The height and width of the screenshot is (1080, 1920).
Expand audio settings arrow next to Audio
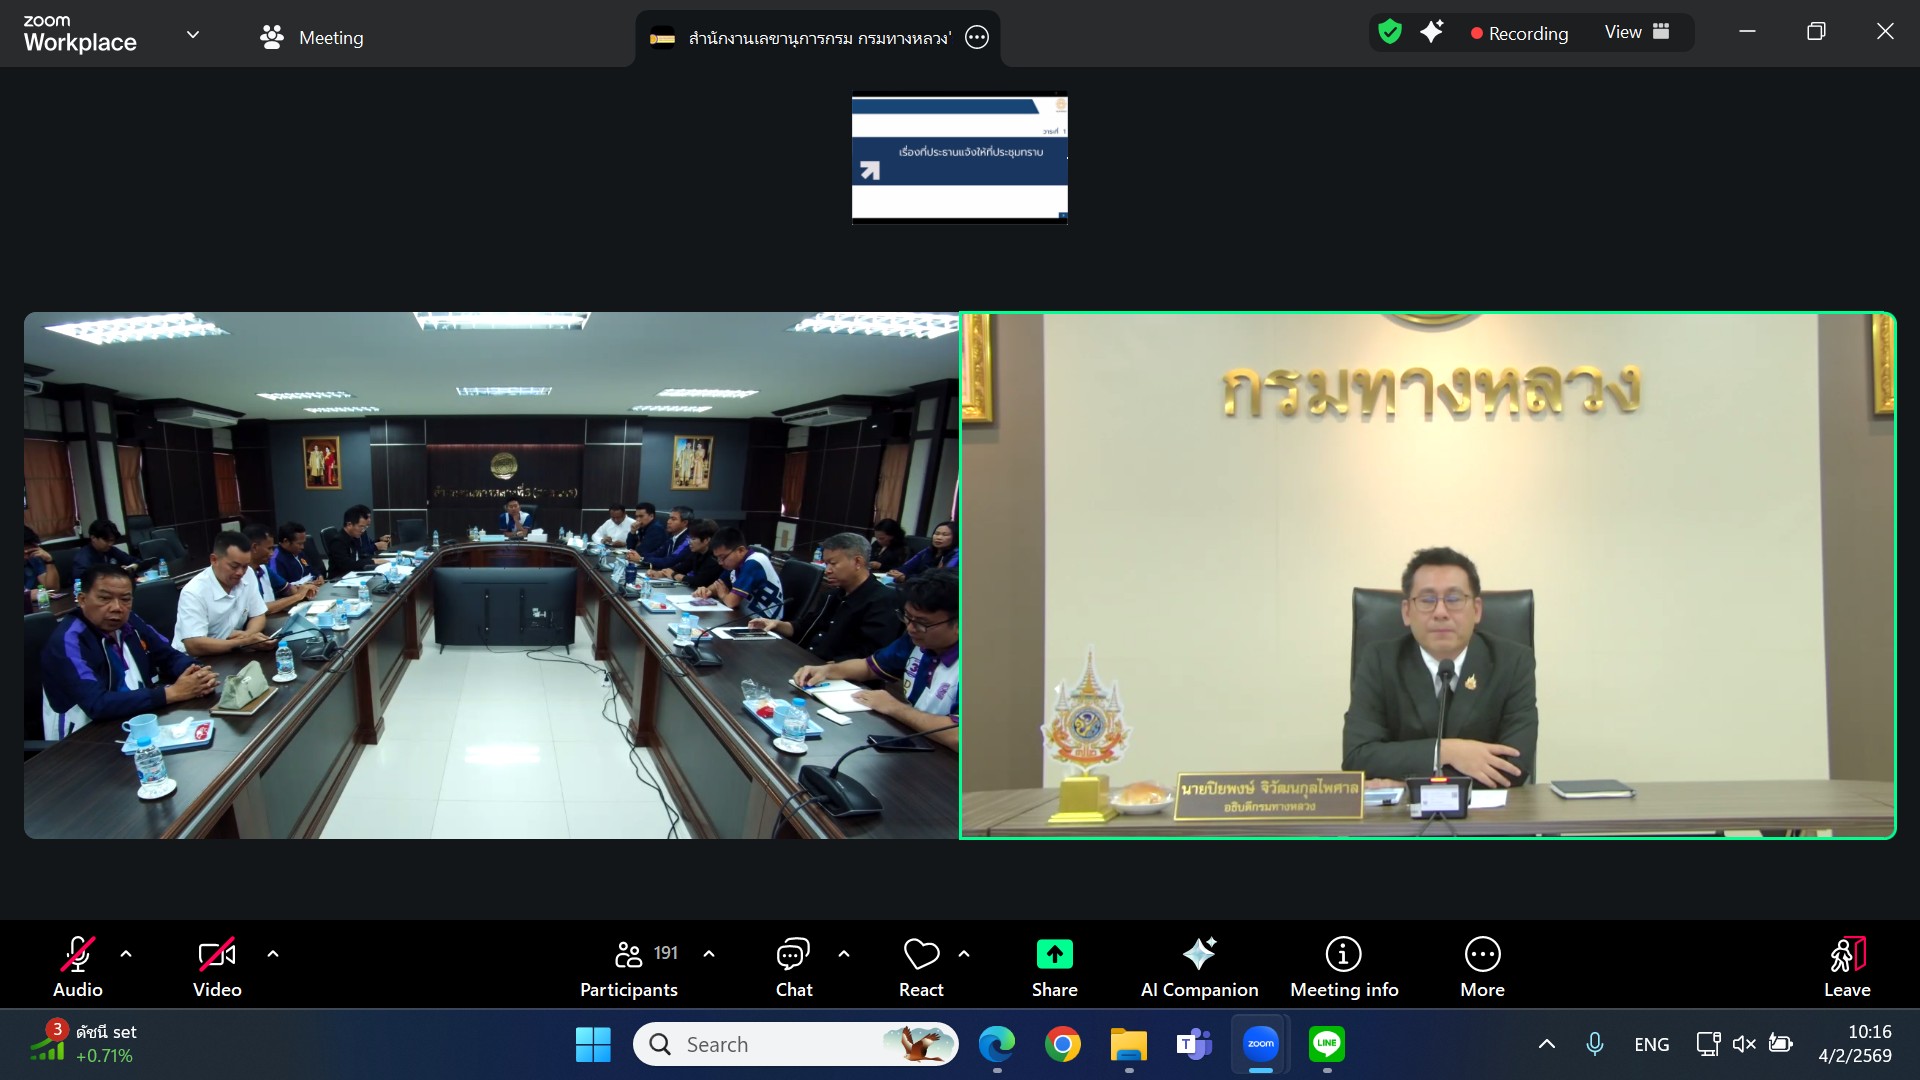point(126,954)
